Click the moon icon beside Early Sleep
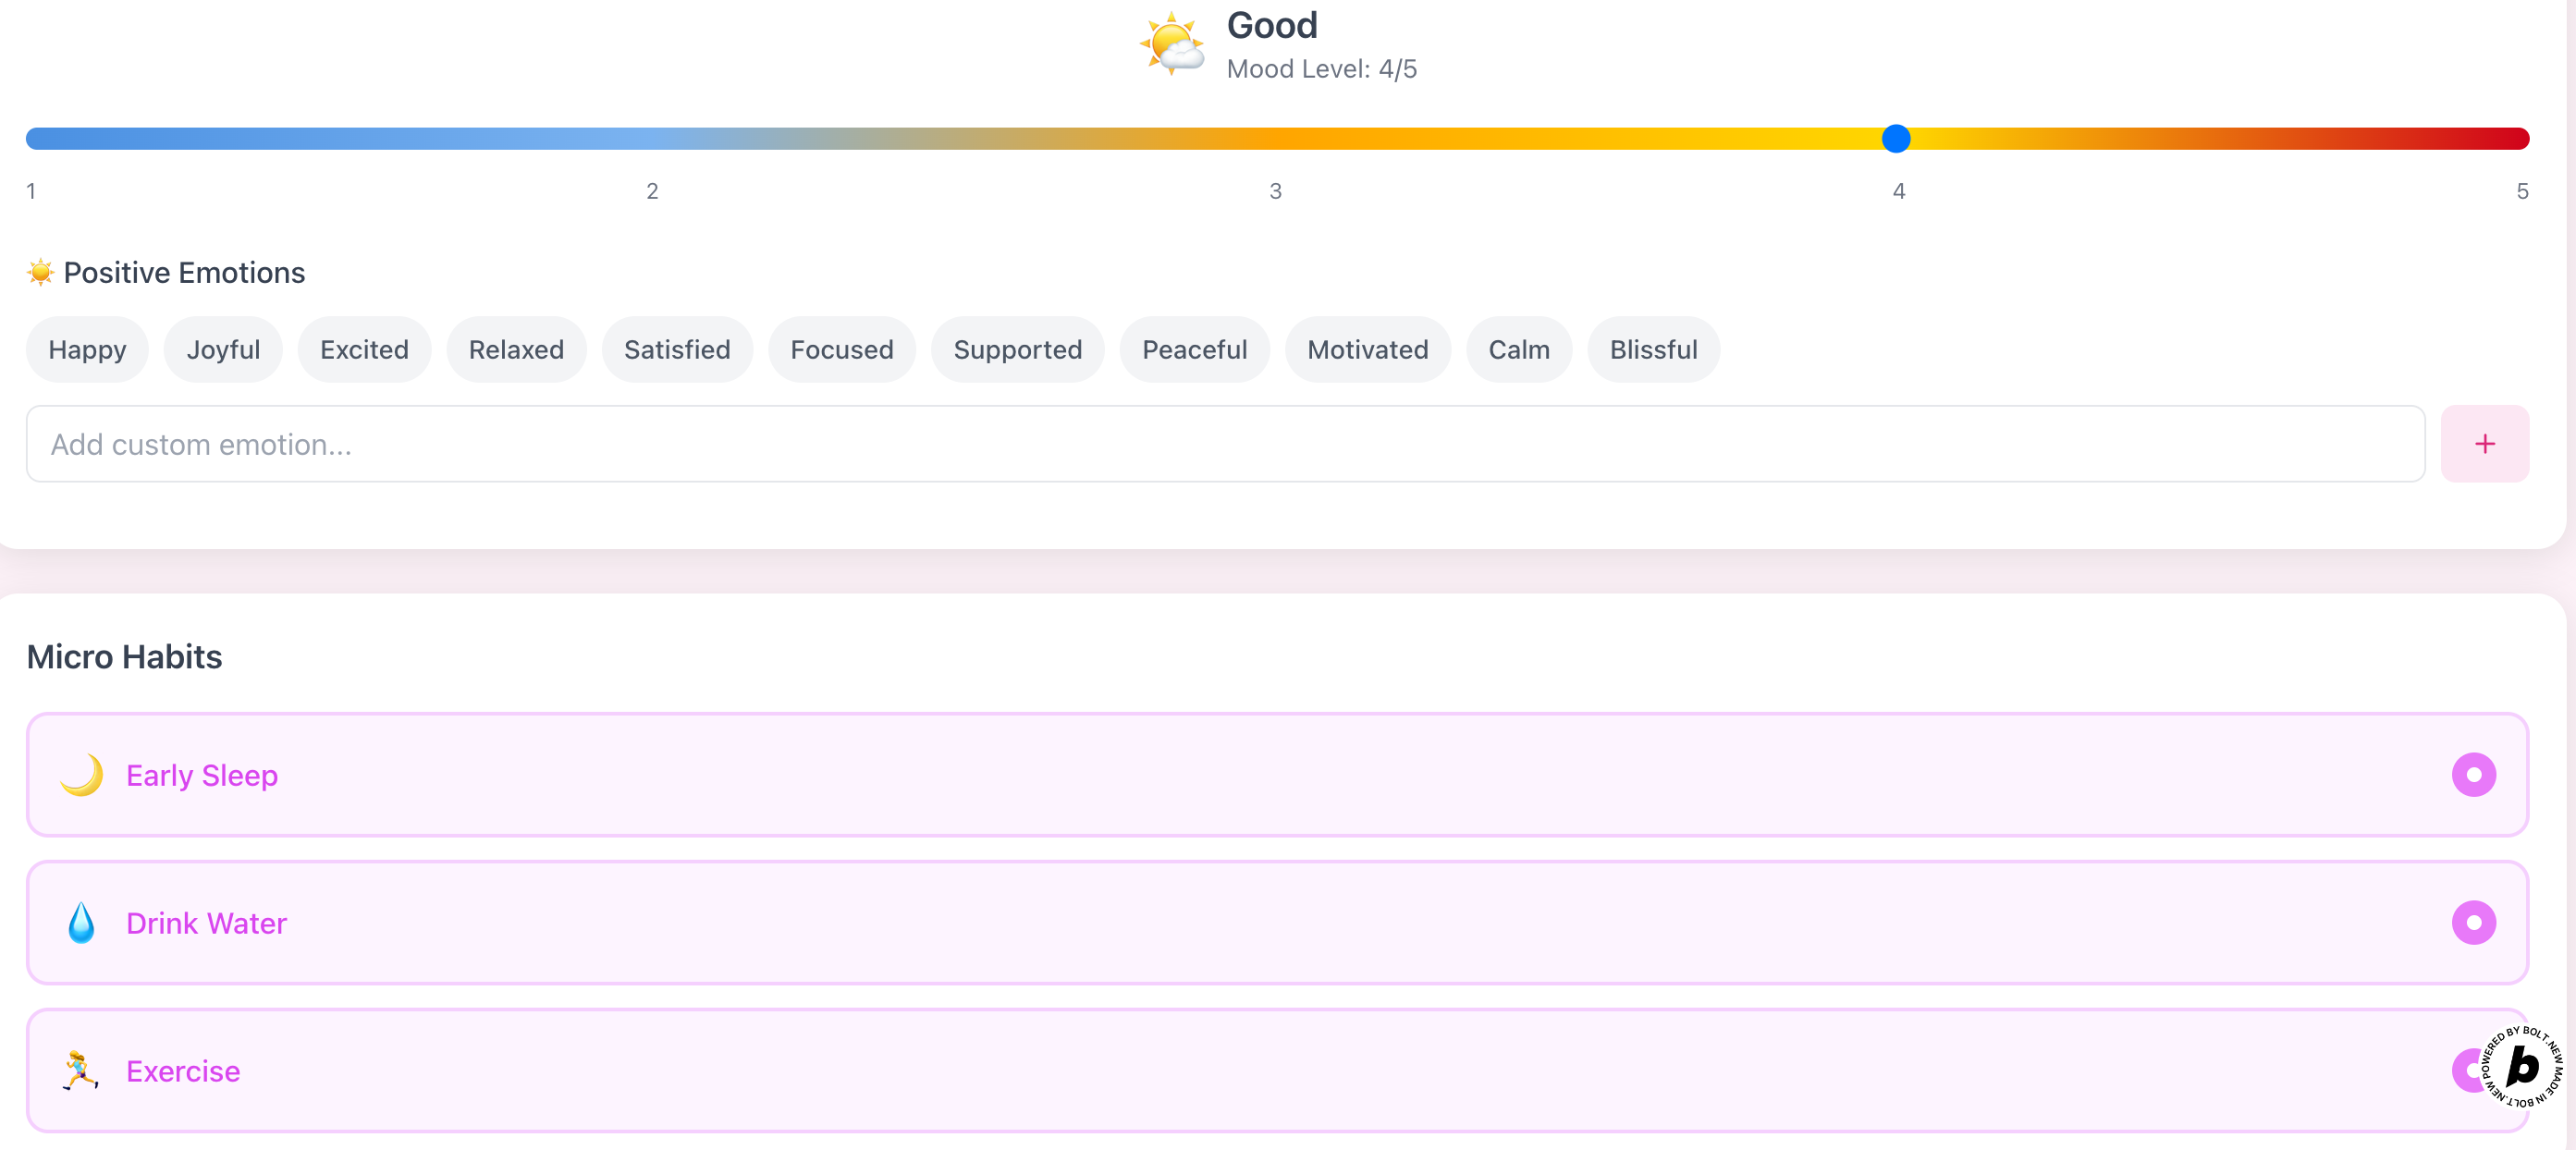The height and width of the screenshot is (1150, 2576). tap(82, 775)
